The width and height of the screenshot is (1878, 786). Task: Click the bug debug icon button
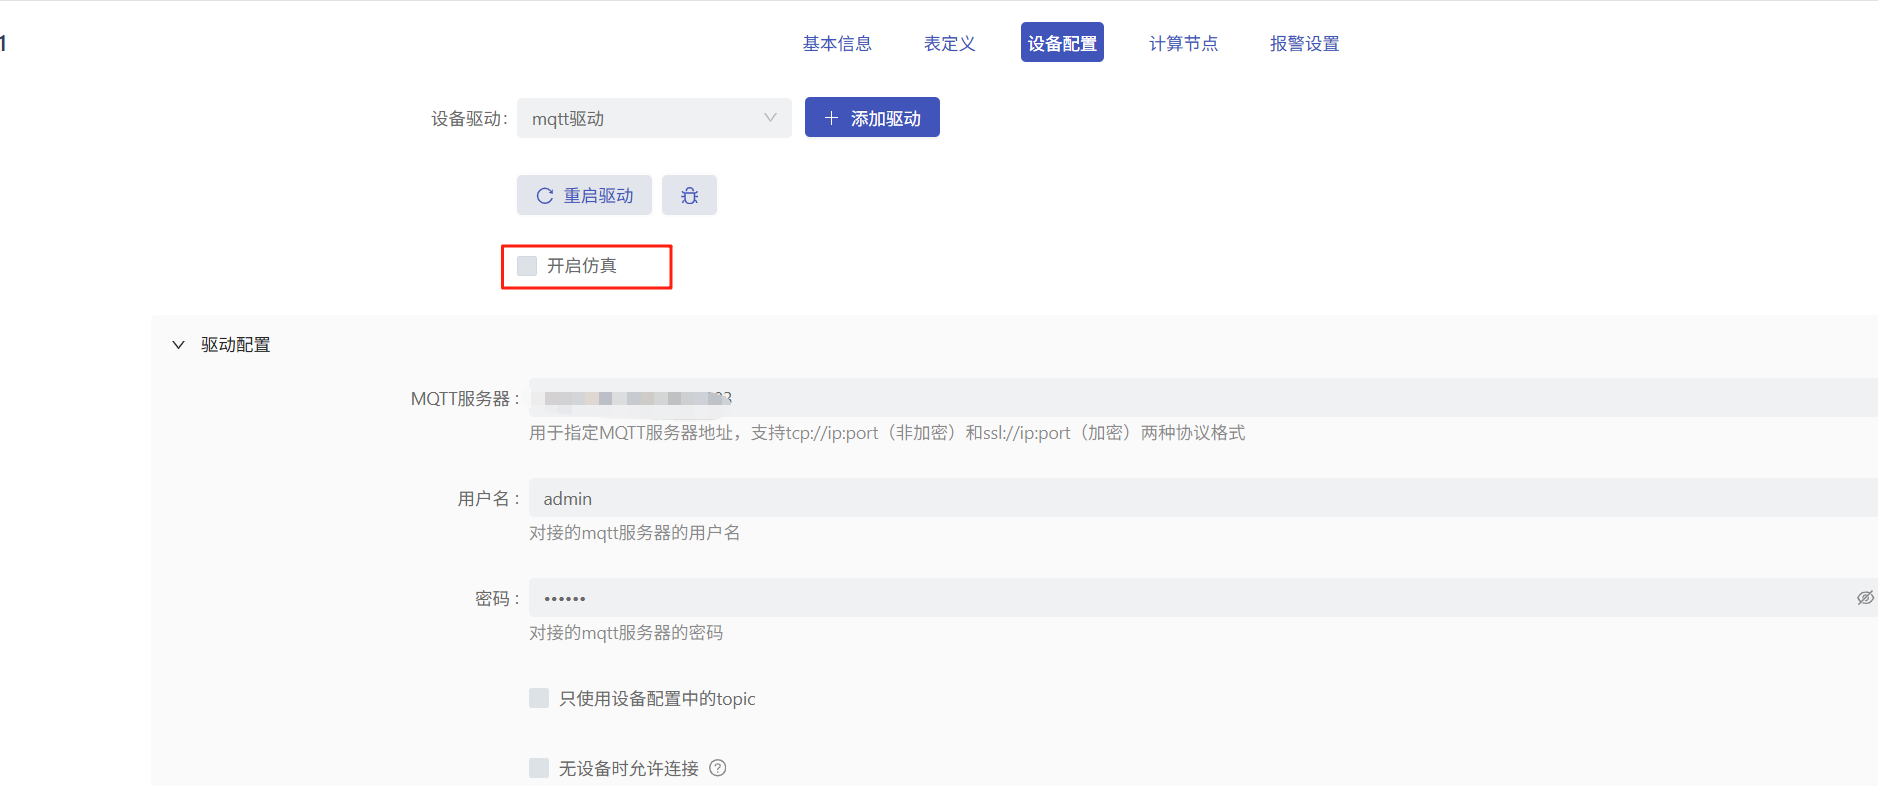tap(689, 195)
